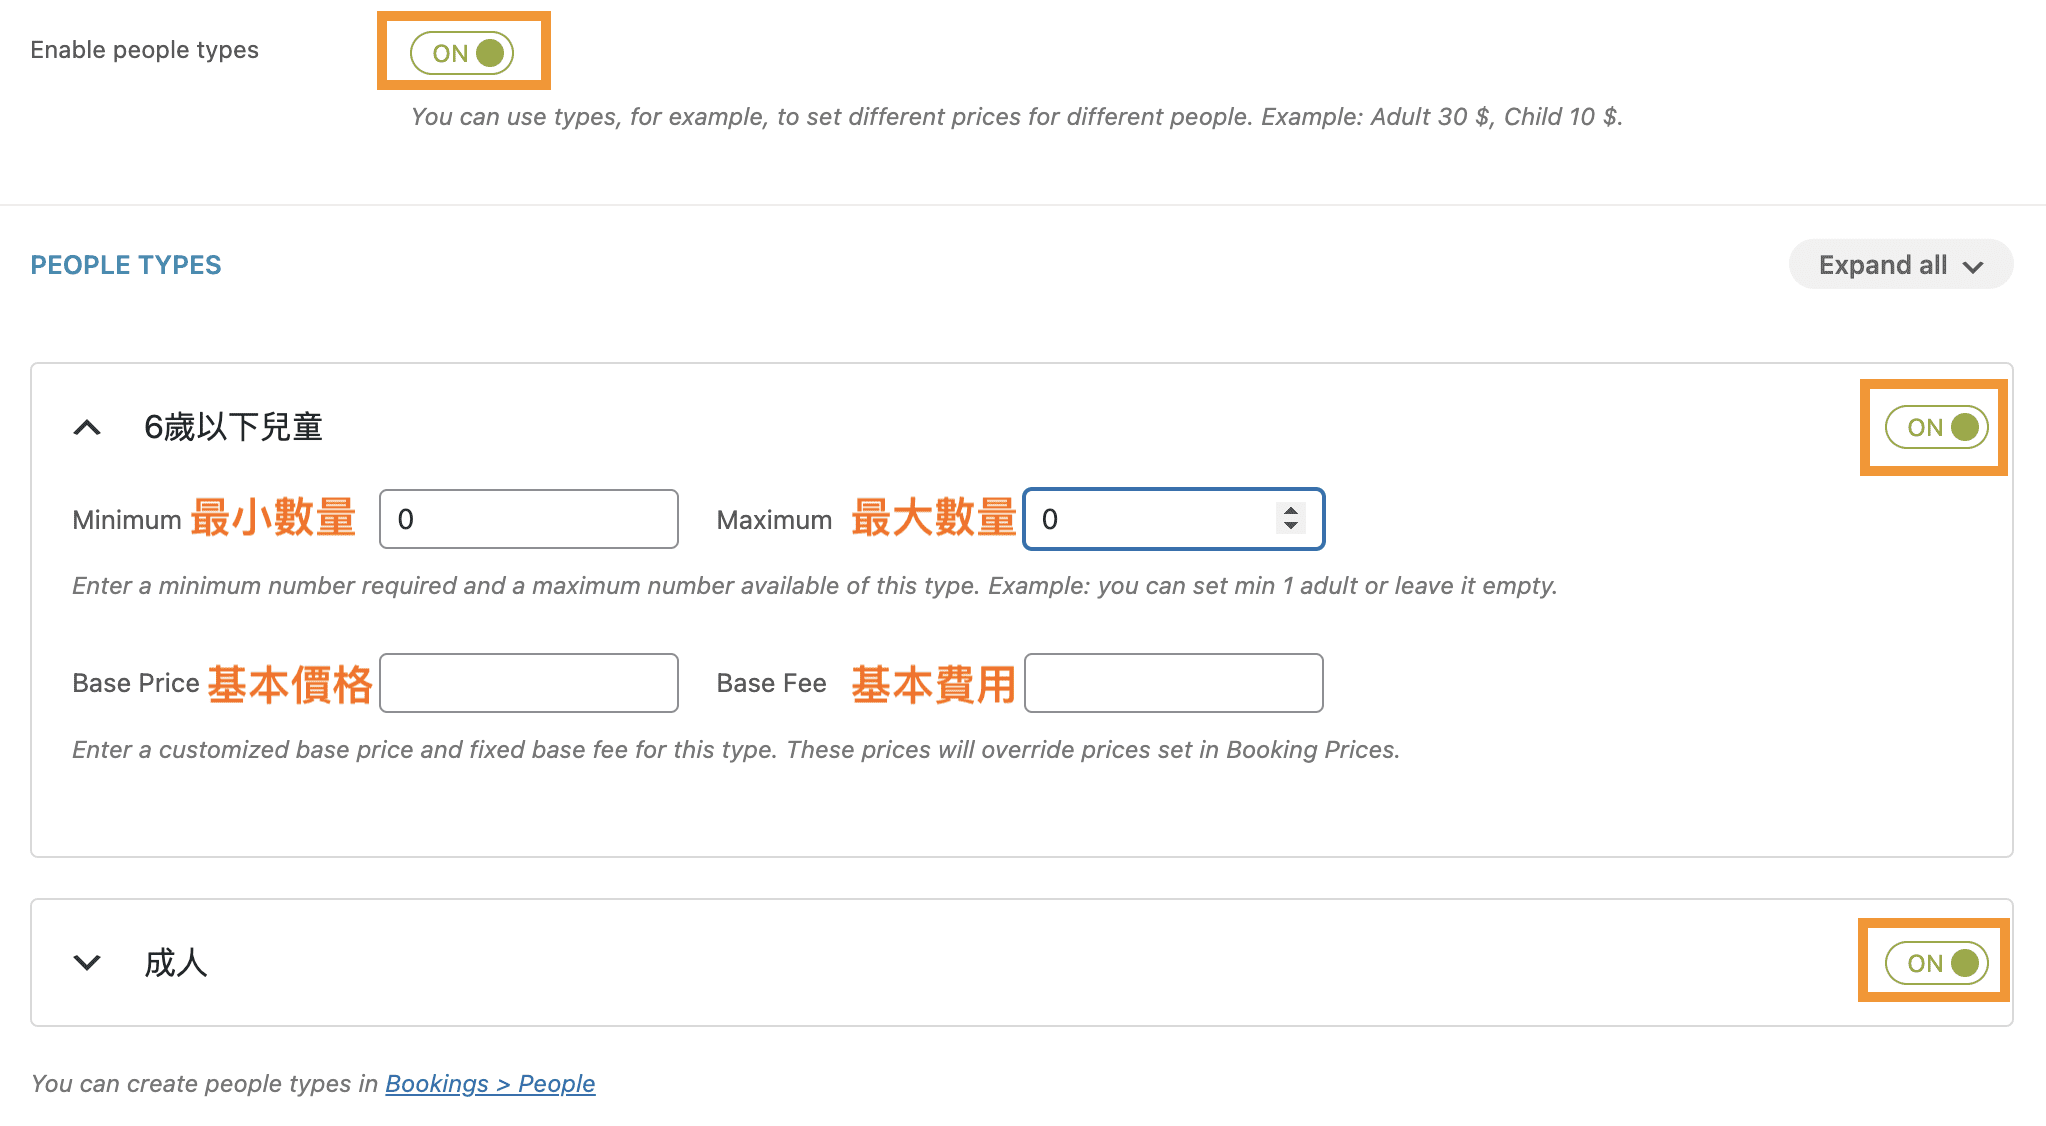Click into the Maximum number field

click(x=1150, y=519)
